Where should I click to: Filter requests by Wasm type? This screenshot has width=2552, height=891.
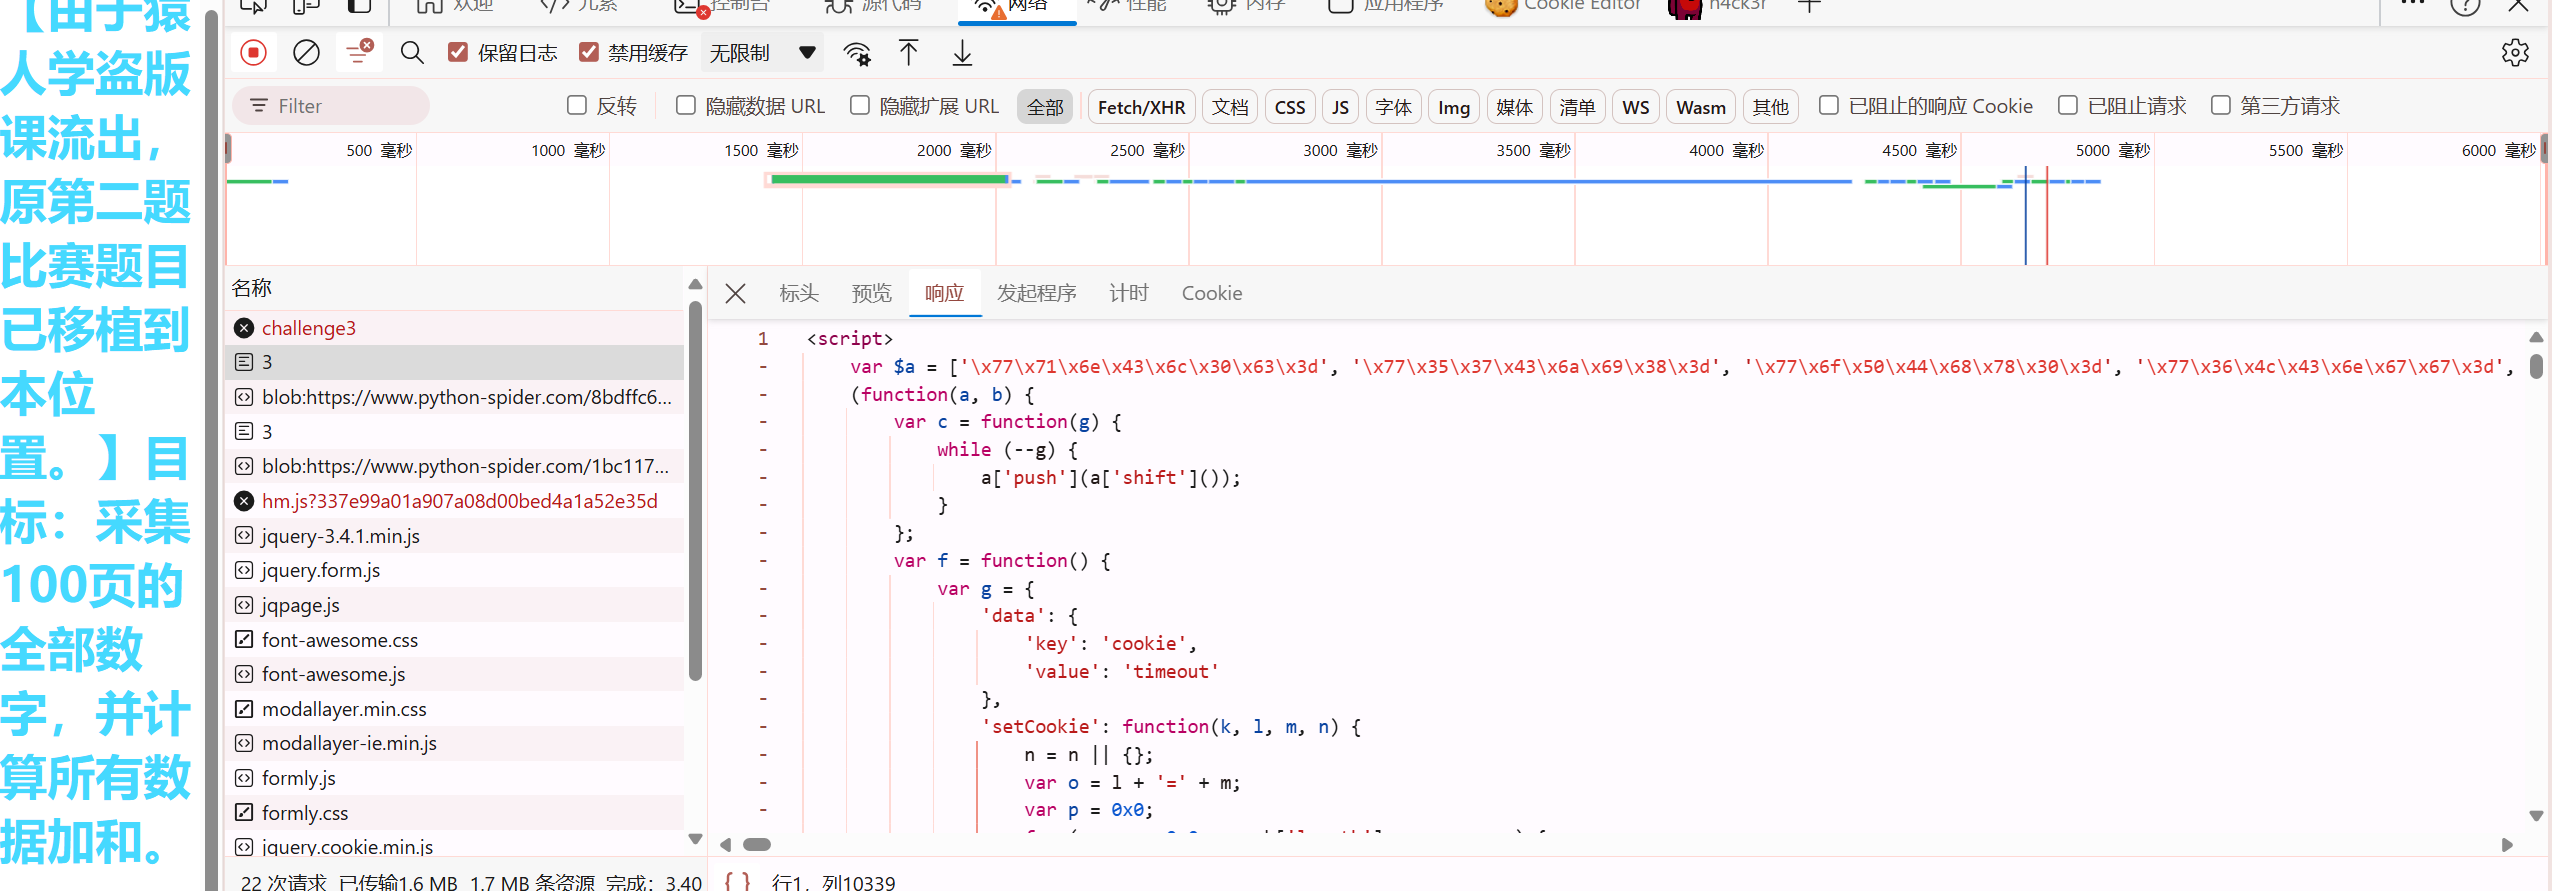1701,107
